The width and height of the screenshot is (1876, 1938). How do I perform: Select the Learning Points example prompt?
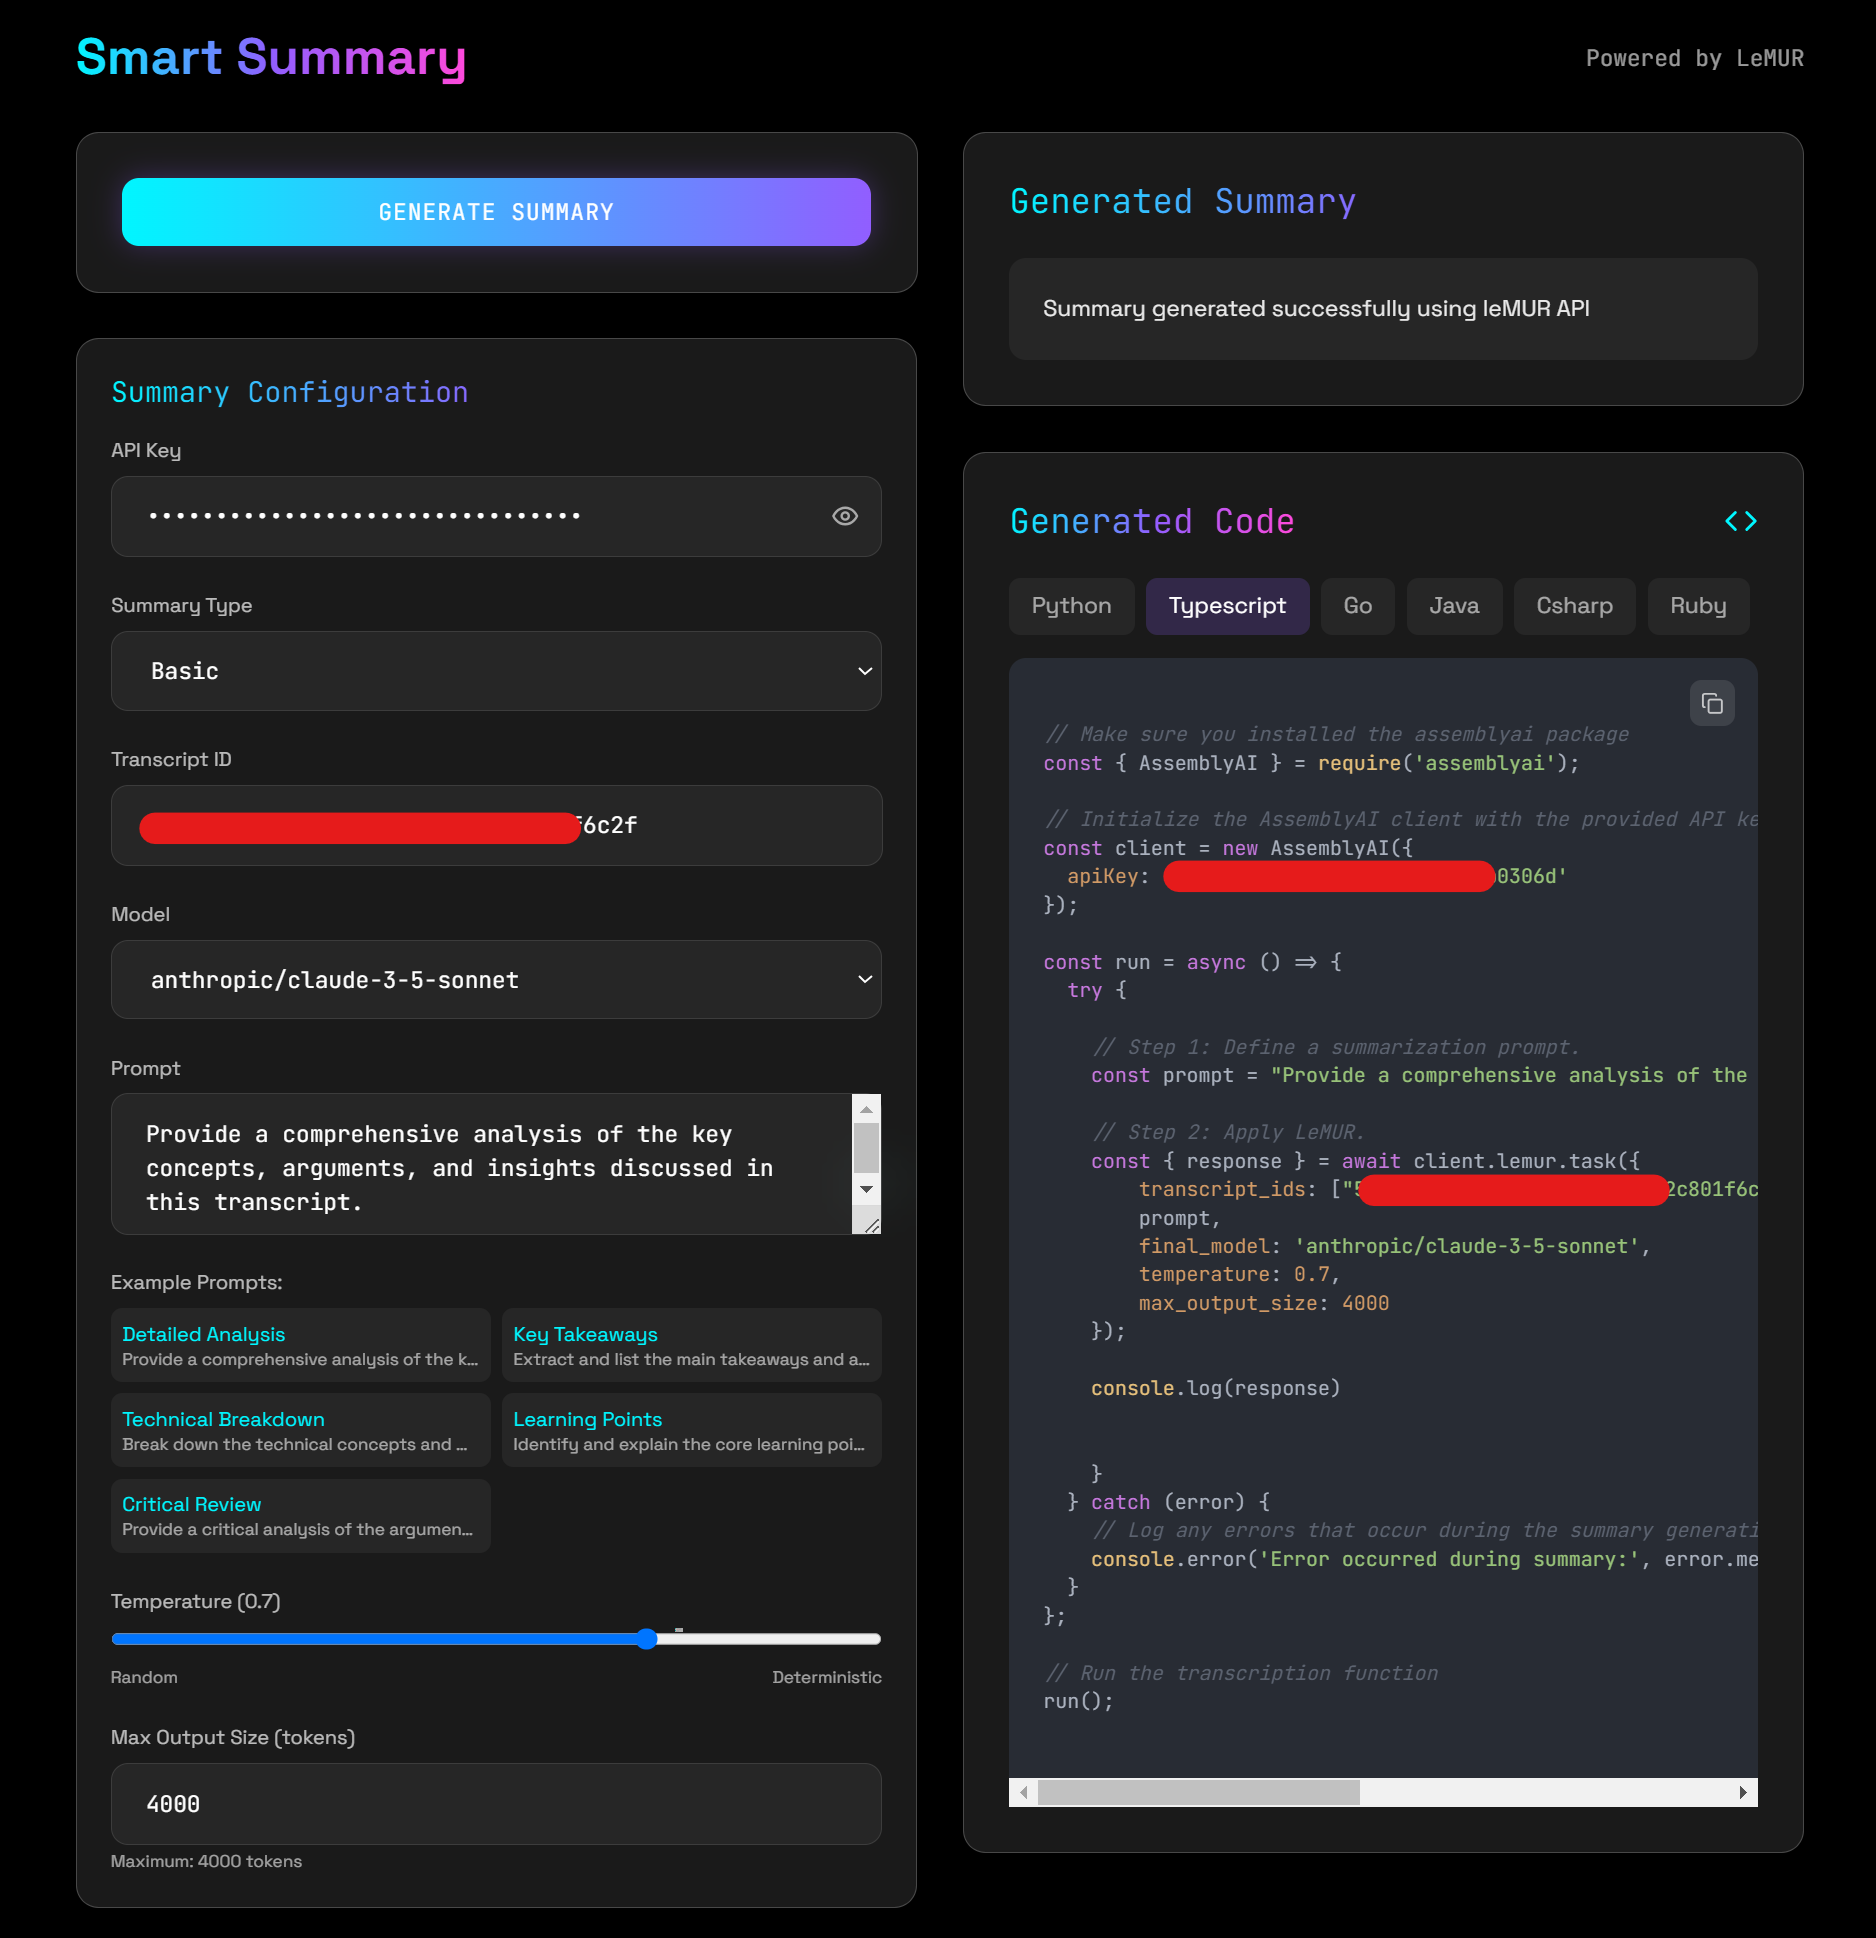click(x=691, y=1430)
